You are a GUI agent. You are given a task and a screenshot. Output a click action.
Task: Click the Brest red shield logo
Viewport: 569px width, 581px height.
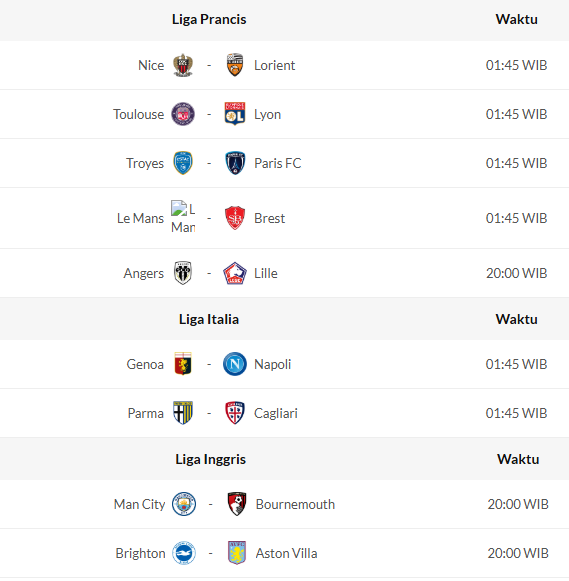(x=235, y=218)
